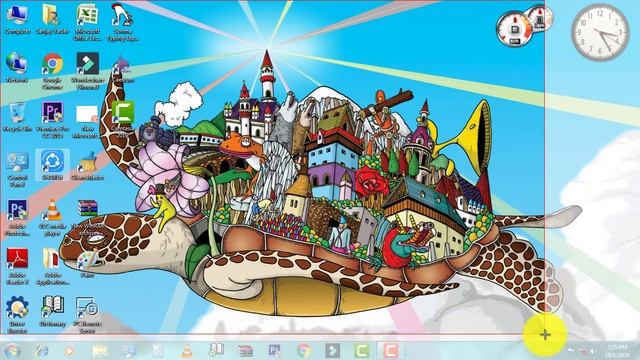Open the Sonma Typing Expert shortcut

click(122, 22)
